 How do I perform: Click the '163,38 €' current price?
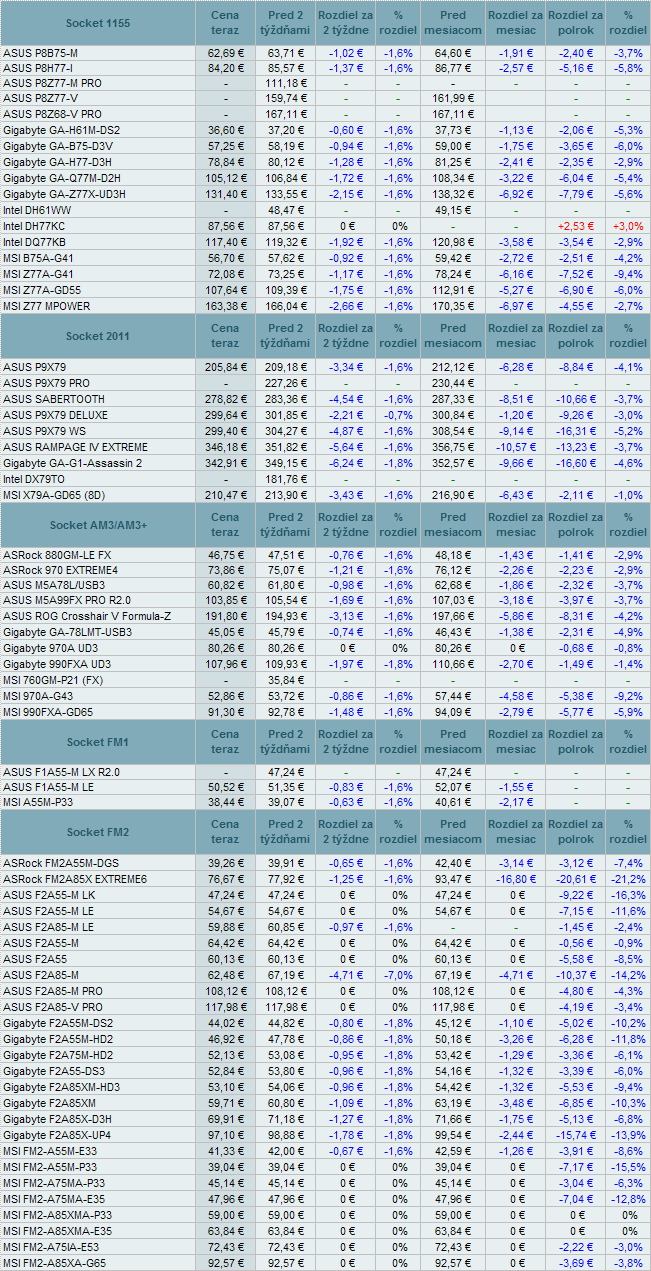tap(225, 305)
